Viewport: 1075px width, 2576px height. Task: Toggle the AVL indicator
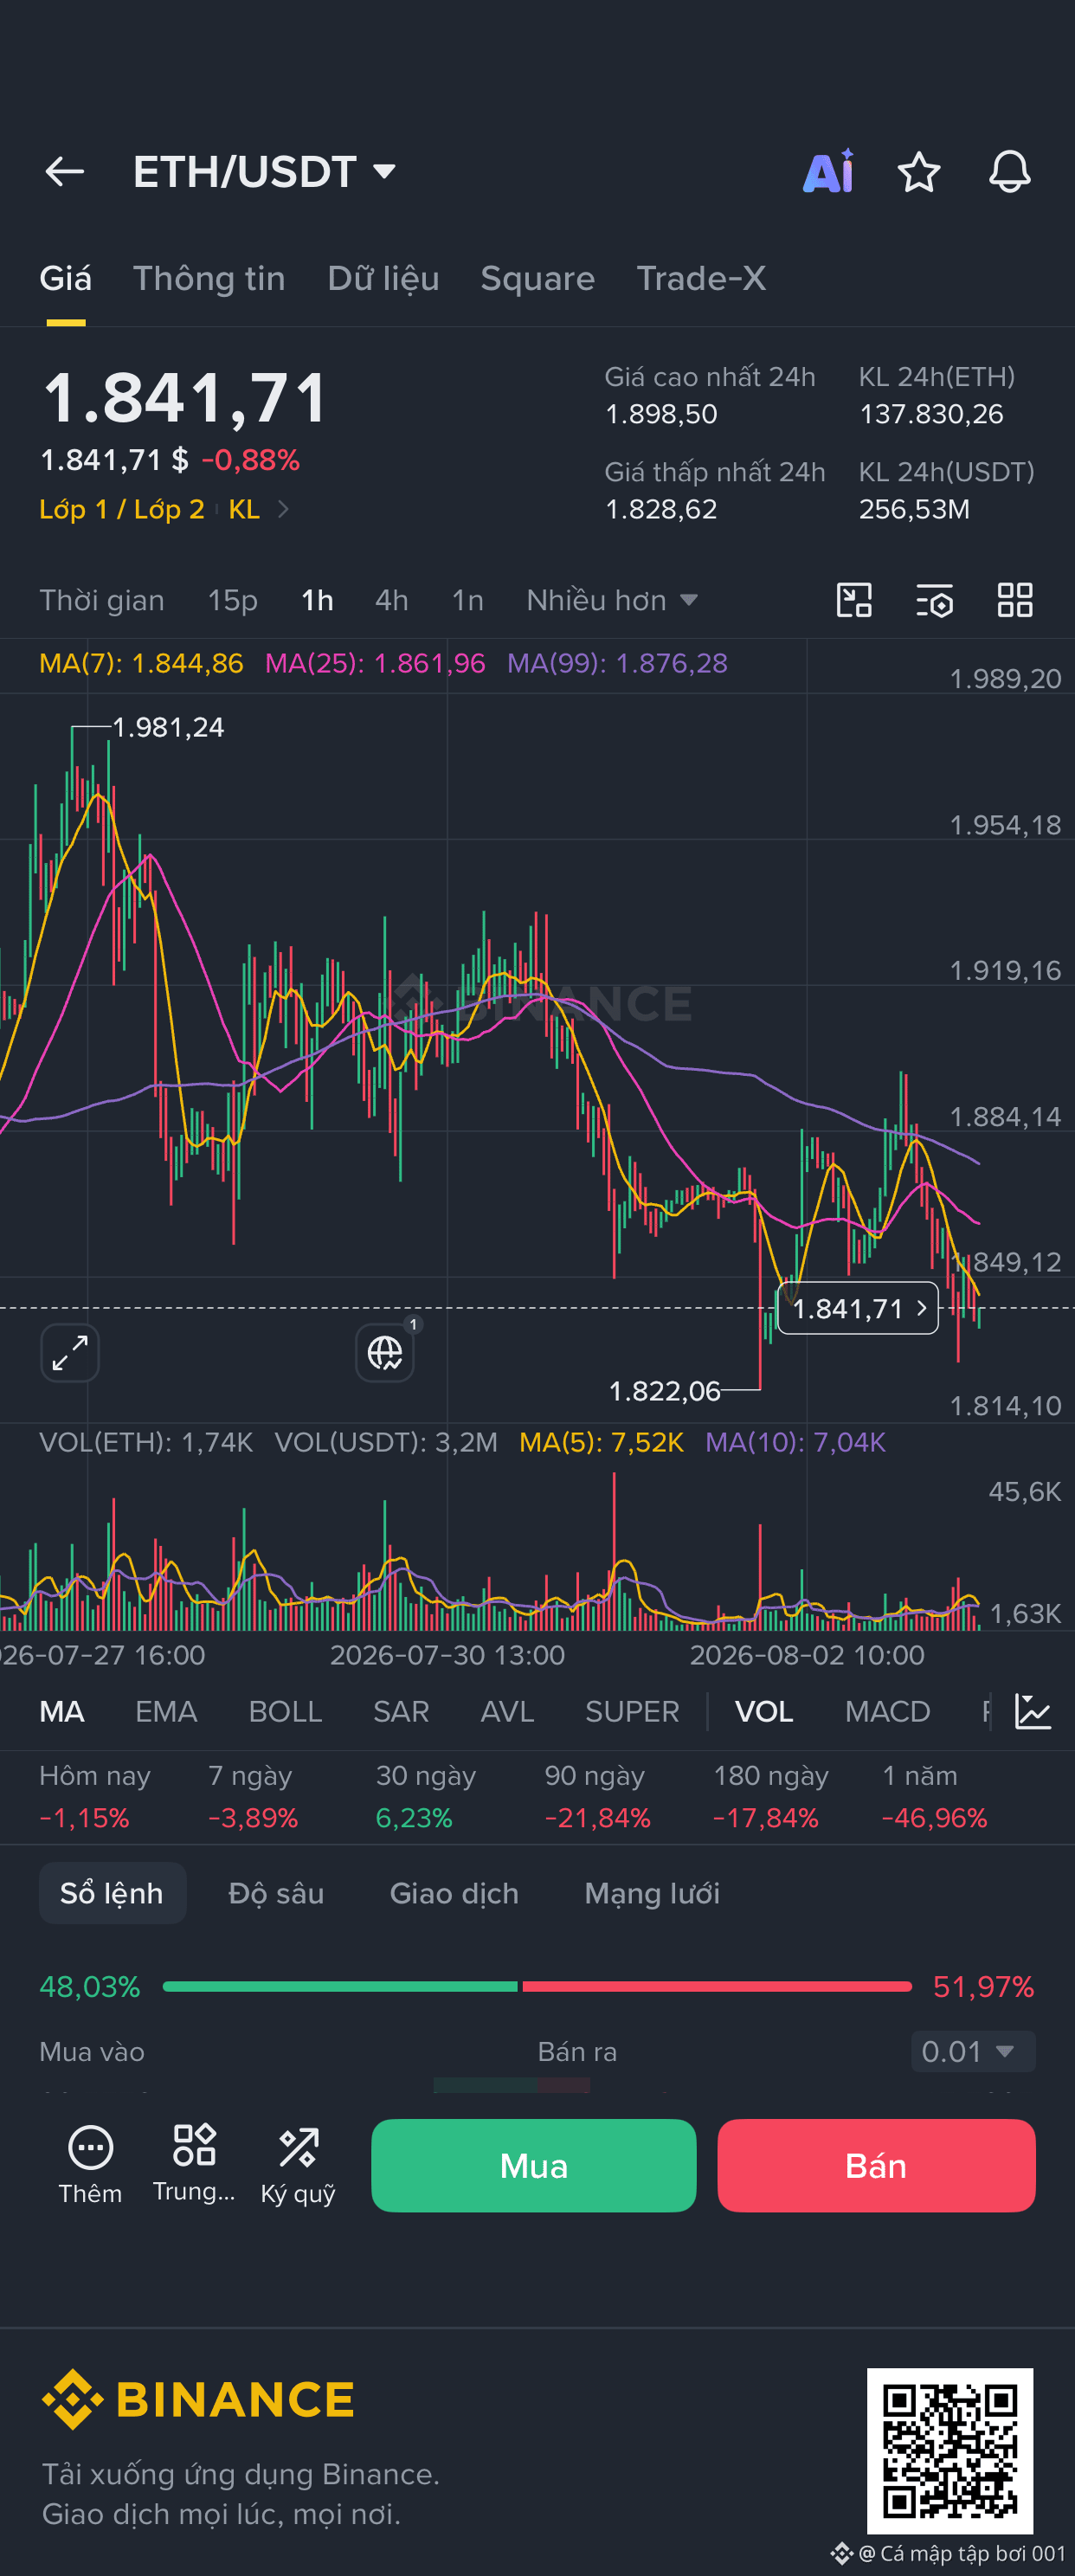click(x=507, y=1711)
